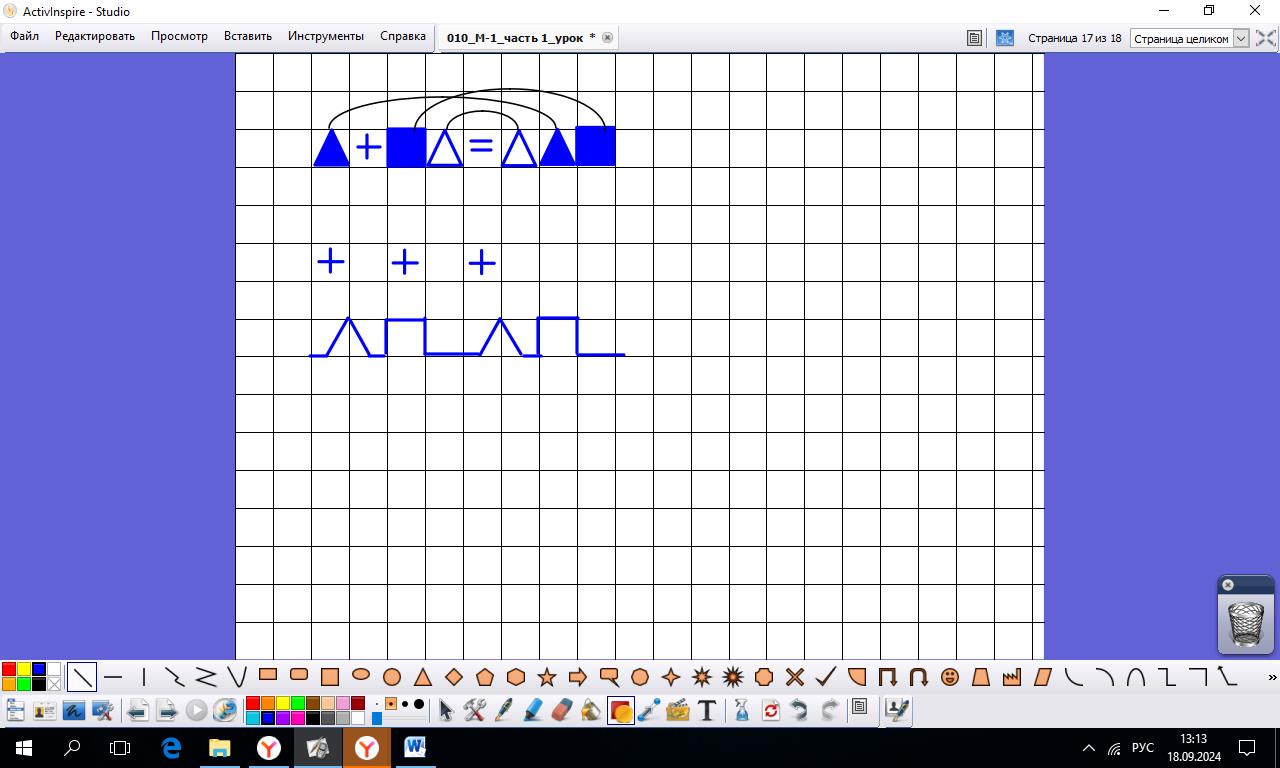Select the trapezoid shape
Screen dimensions: 1280x768
coord(981,677)
